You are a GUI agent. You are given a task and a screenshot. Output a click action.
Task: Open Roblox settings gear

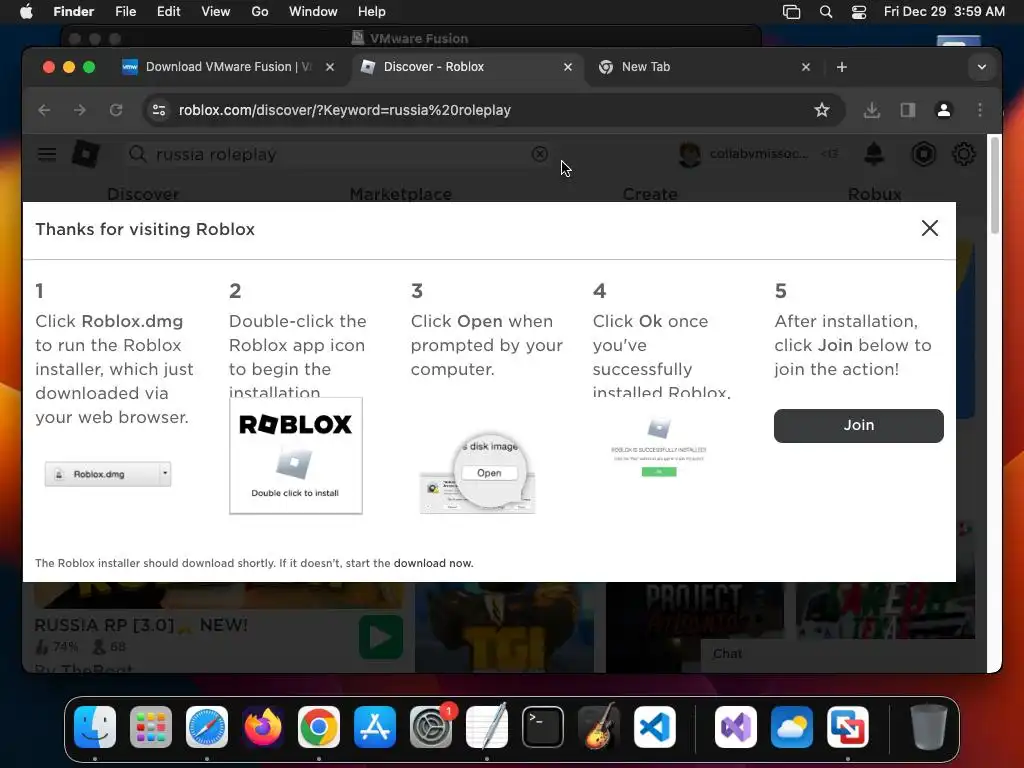[963, 154]
